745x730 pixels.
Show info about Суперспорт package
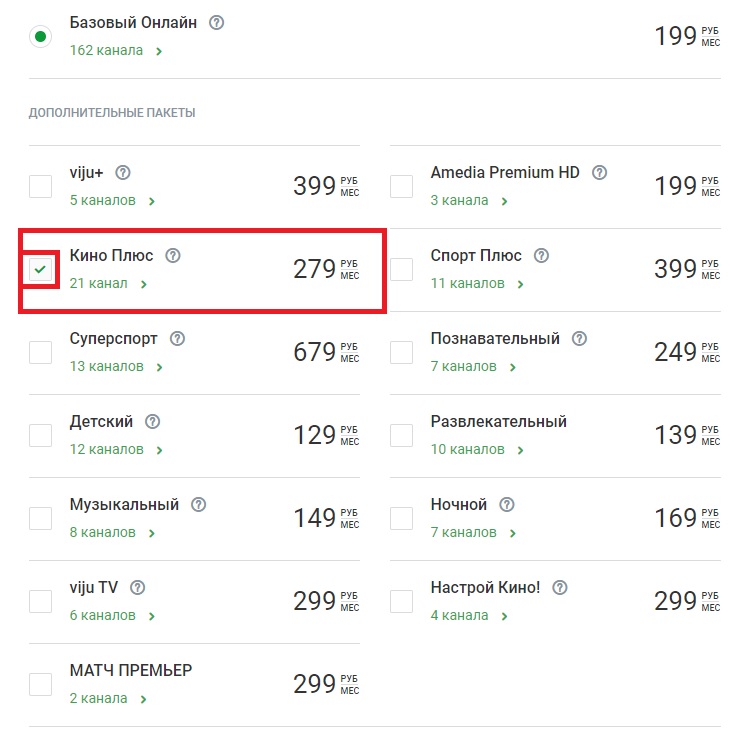[x=178, y=339]
